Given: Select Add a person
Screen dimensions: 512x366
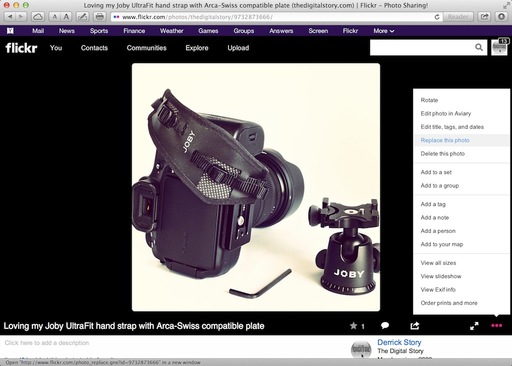Looking at the screenshot, I should point(438,231).
